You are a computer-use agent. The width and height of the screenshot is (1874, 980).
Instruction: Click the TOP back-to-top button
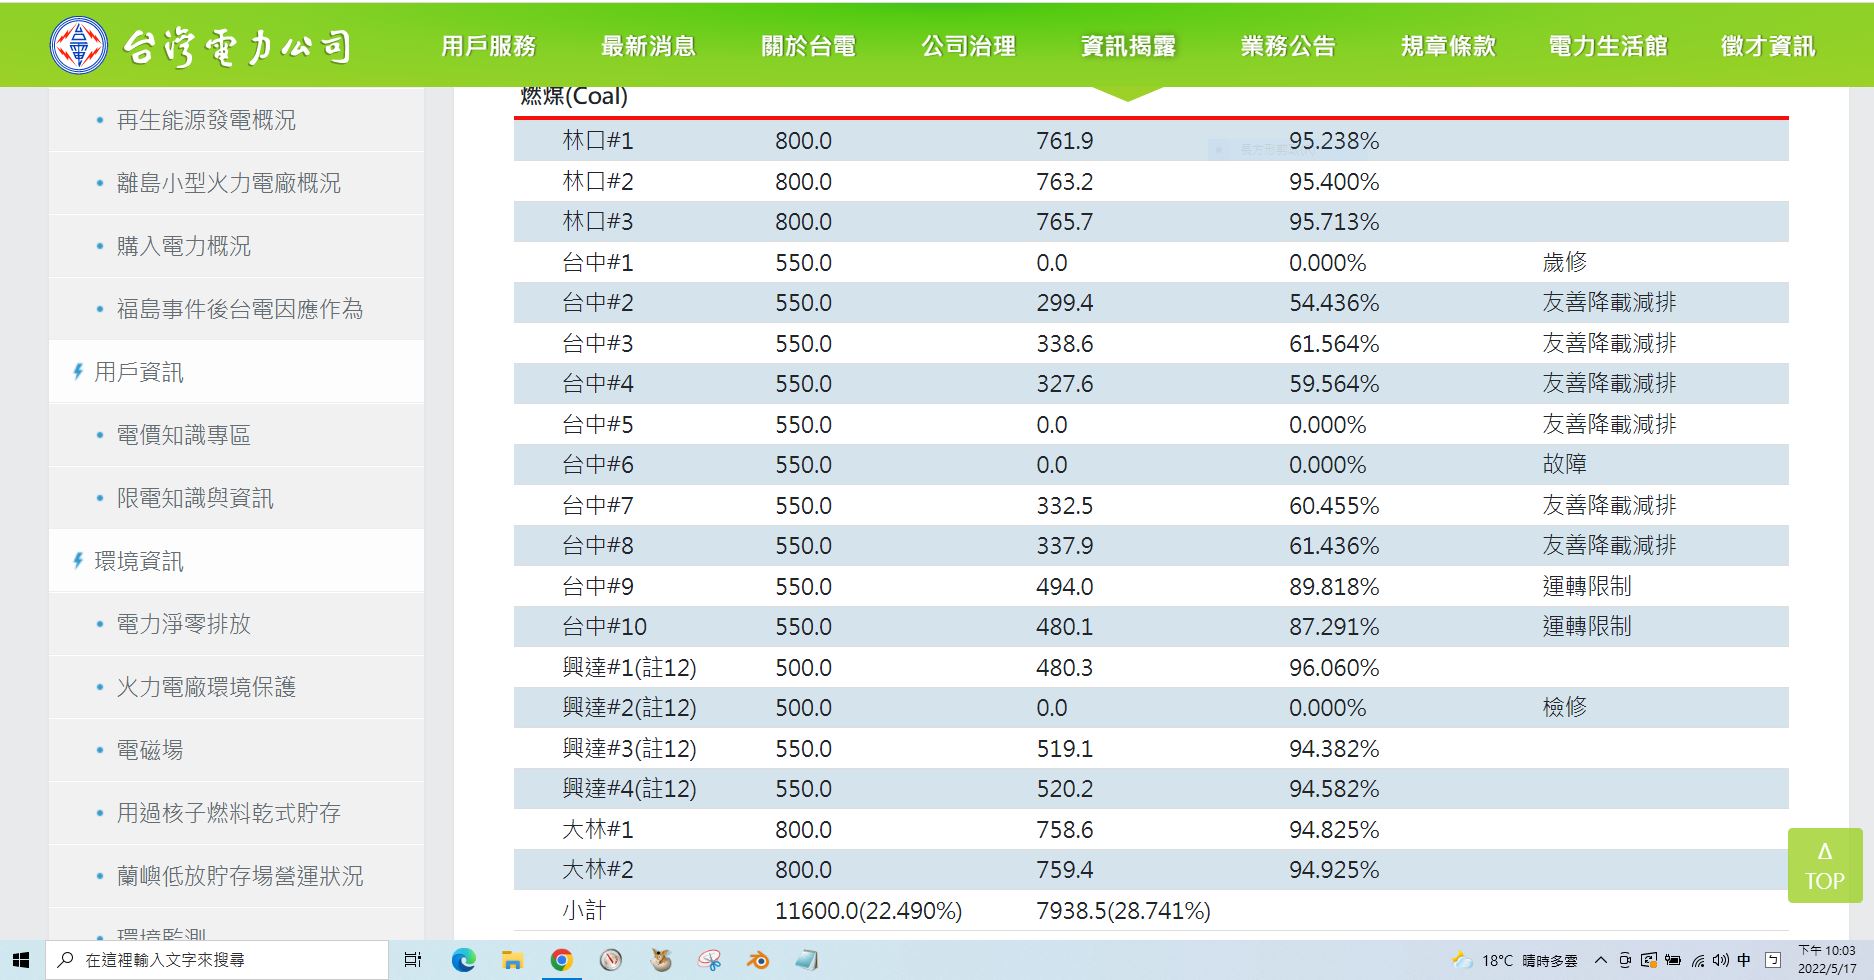[1825, 866]
